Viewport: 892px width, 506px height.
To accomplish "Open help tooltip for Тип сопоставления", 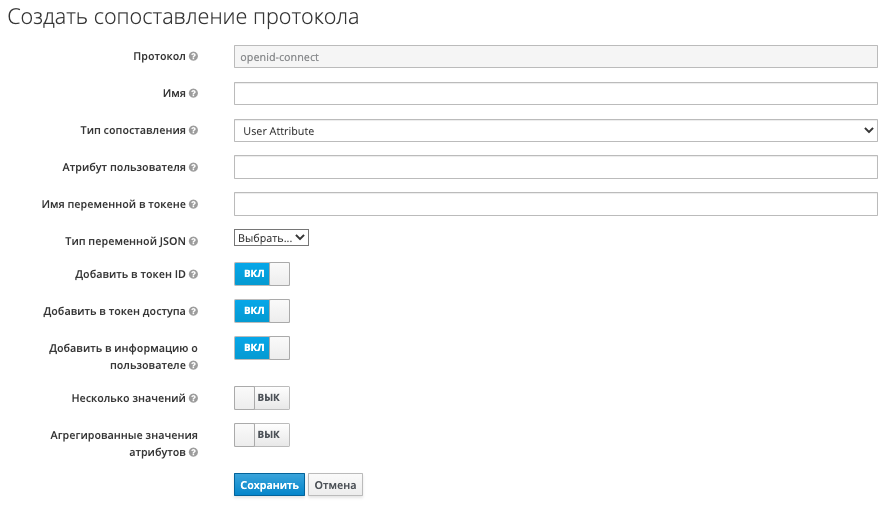I will tap(193, 130).
